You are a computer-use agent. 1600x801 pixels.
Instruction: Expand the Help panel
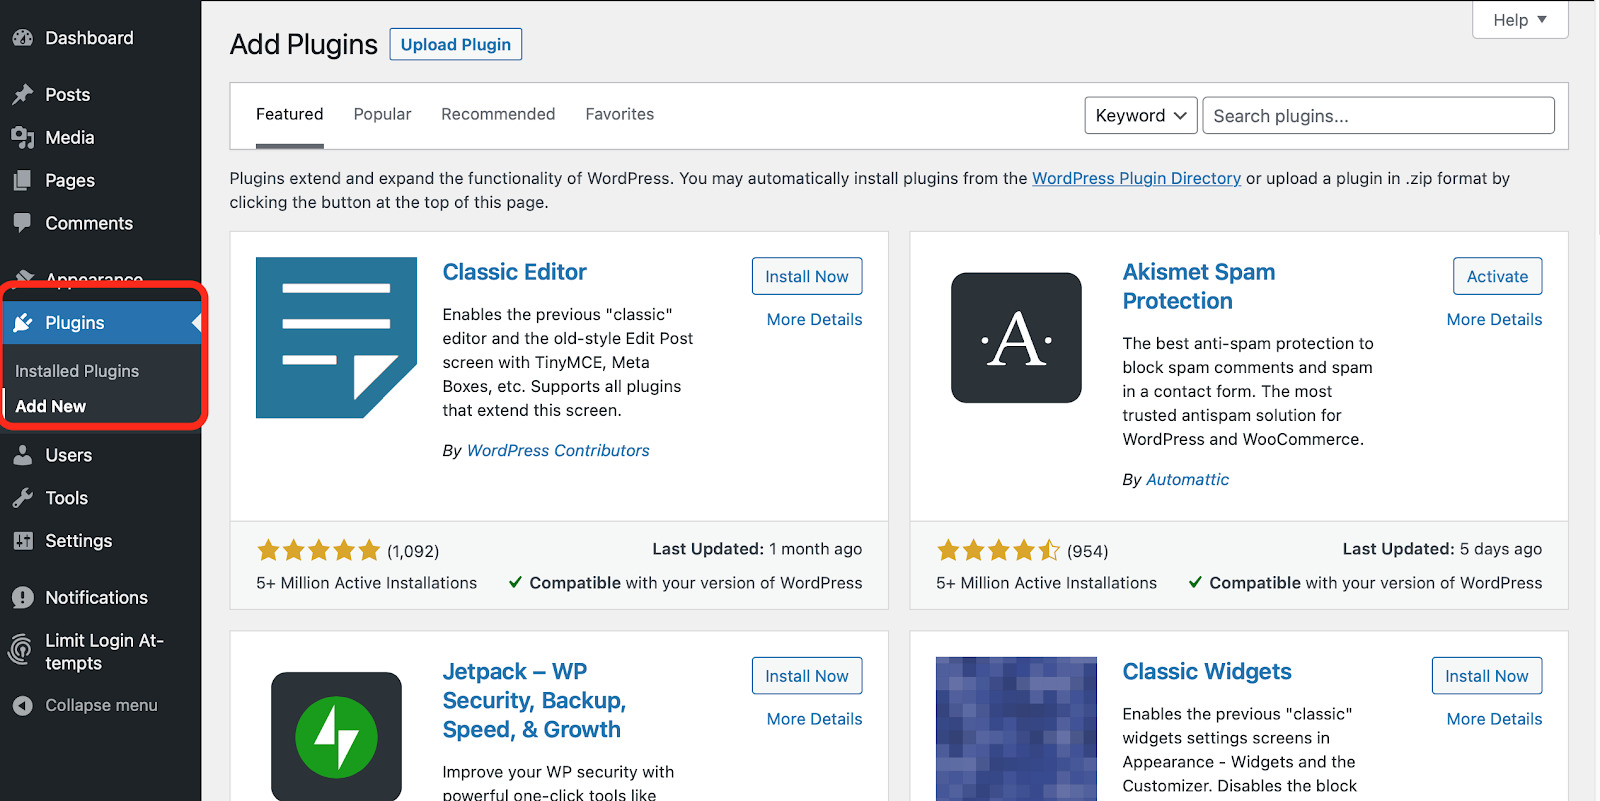pyautogui.click(x=1519, y=20)
